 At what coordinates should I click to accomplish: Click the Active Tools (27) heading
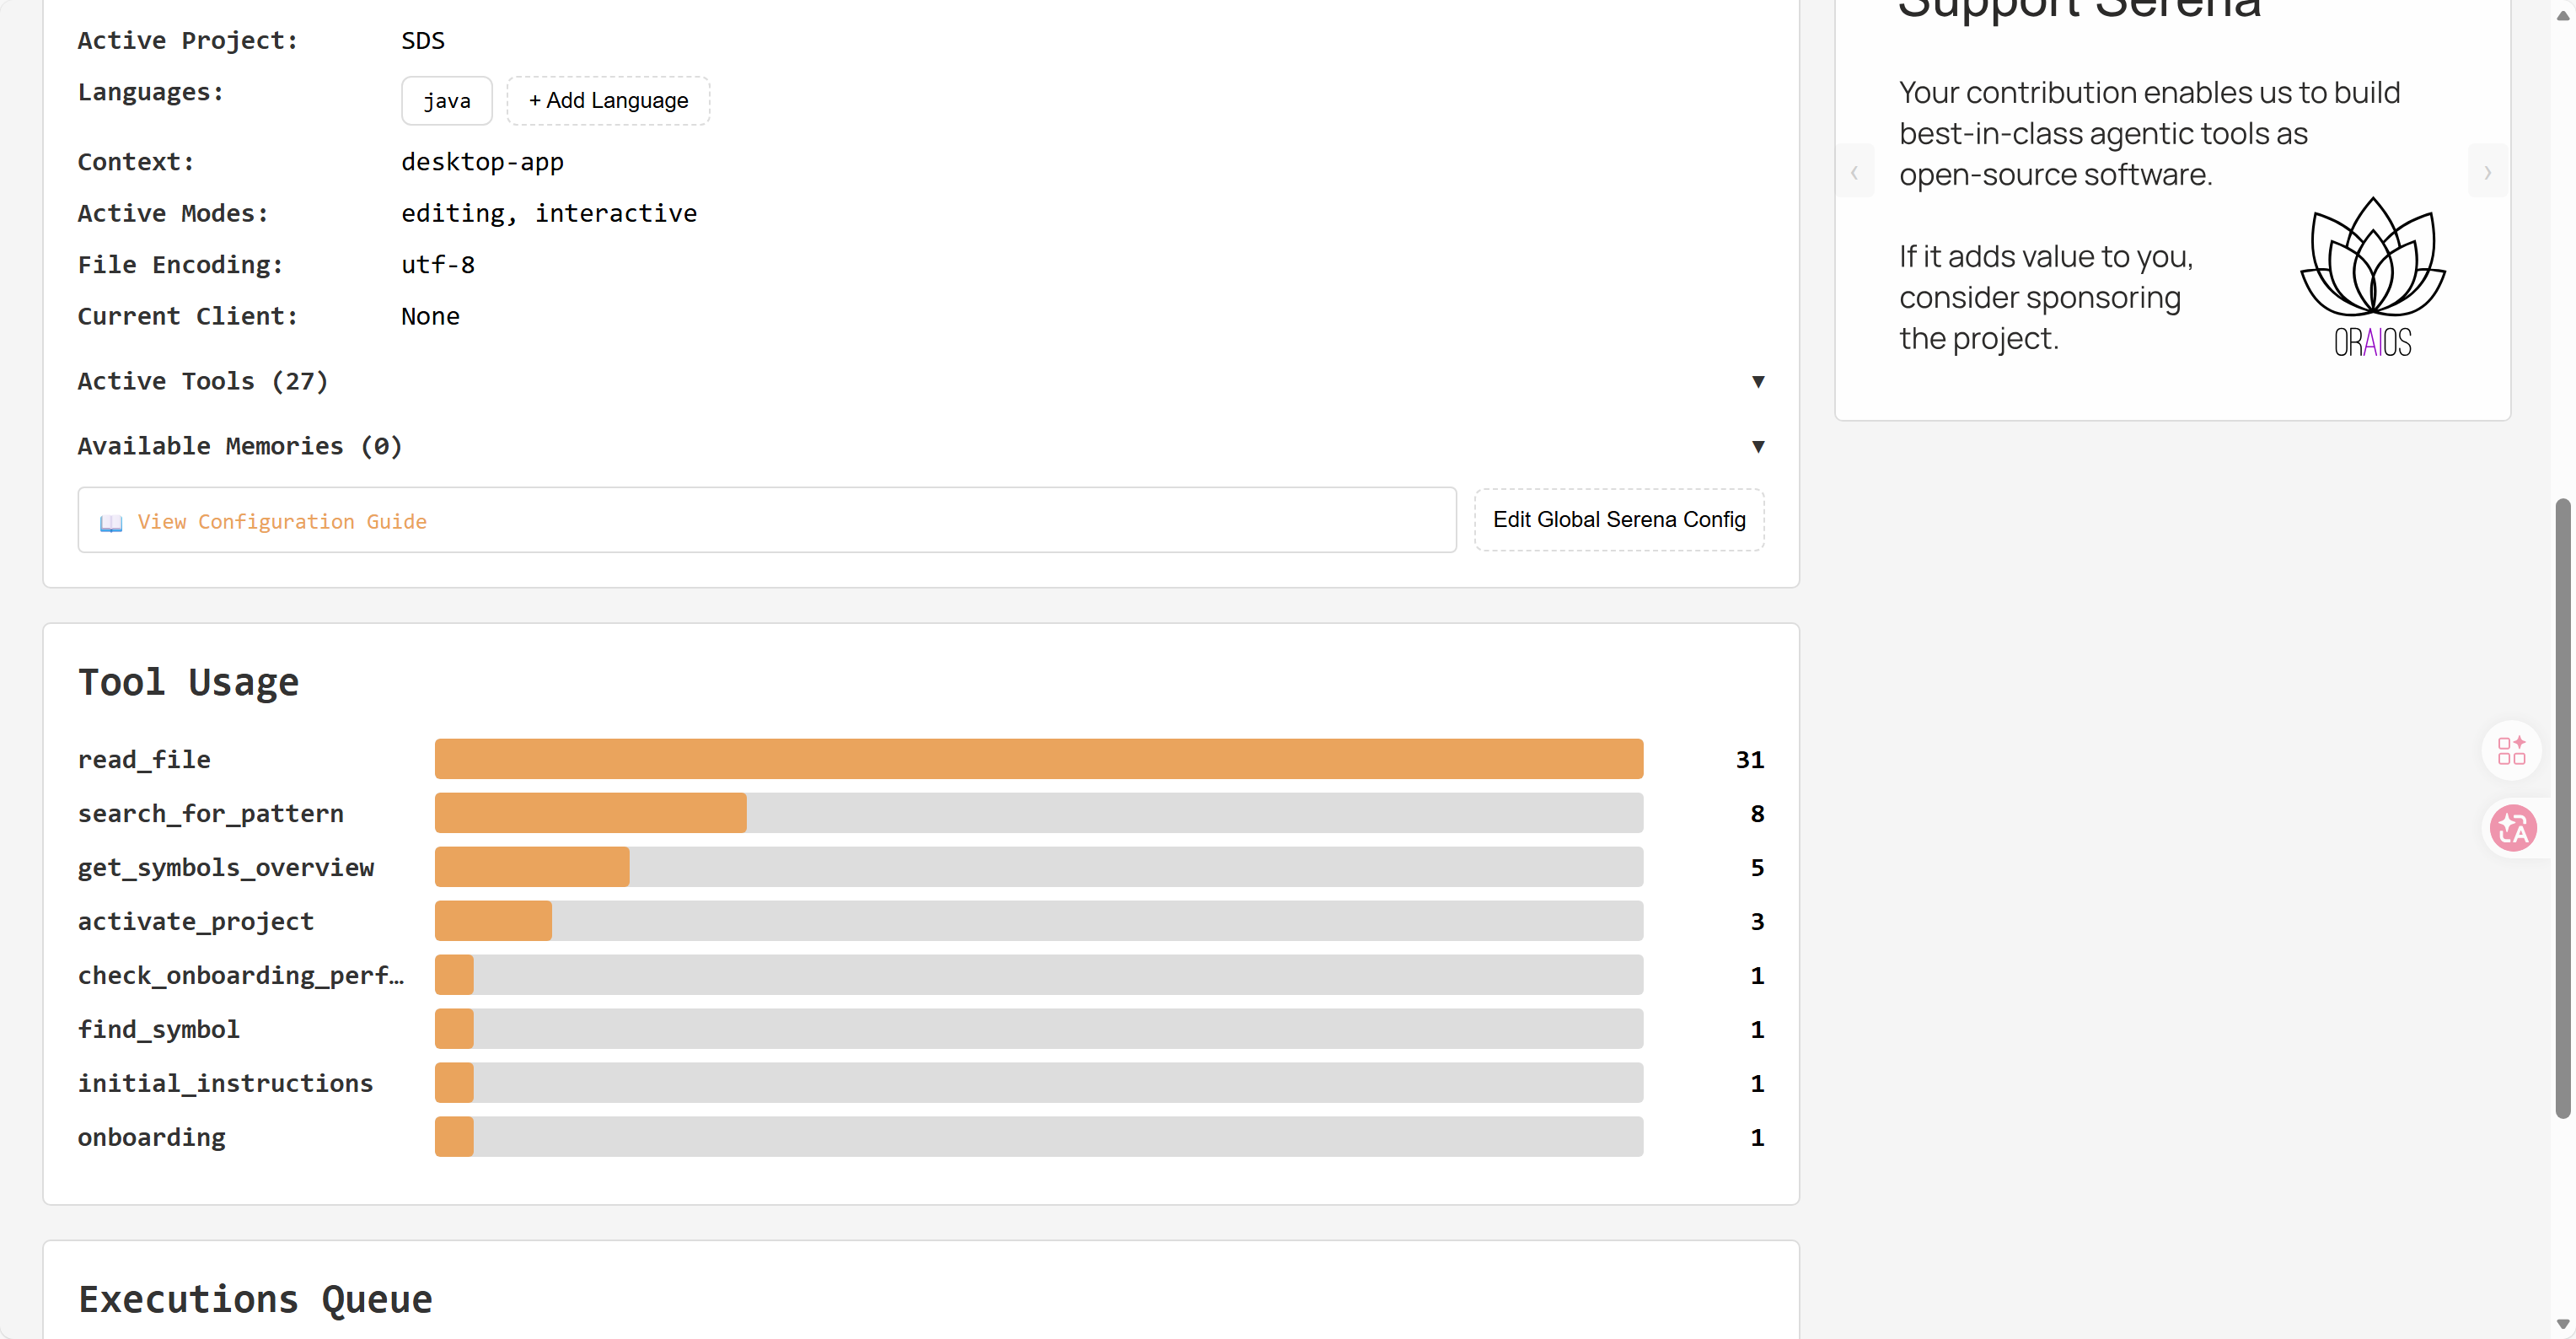pyautogui.click(x=203, y=381)
